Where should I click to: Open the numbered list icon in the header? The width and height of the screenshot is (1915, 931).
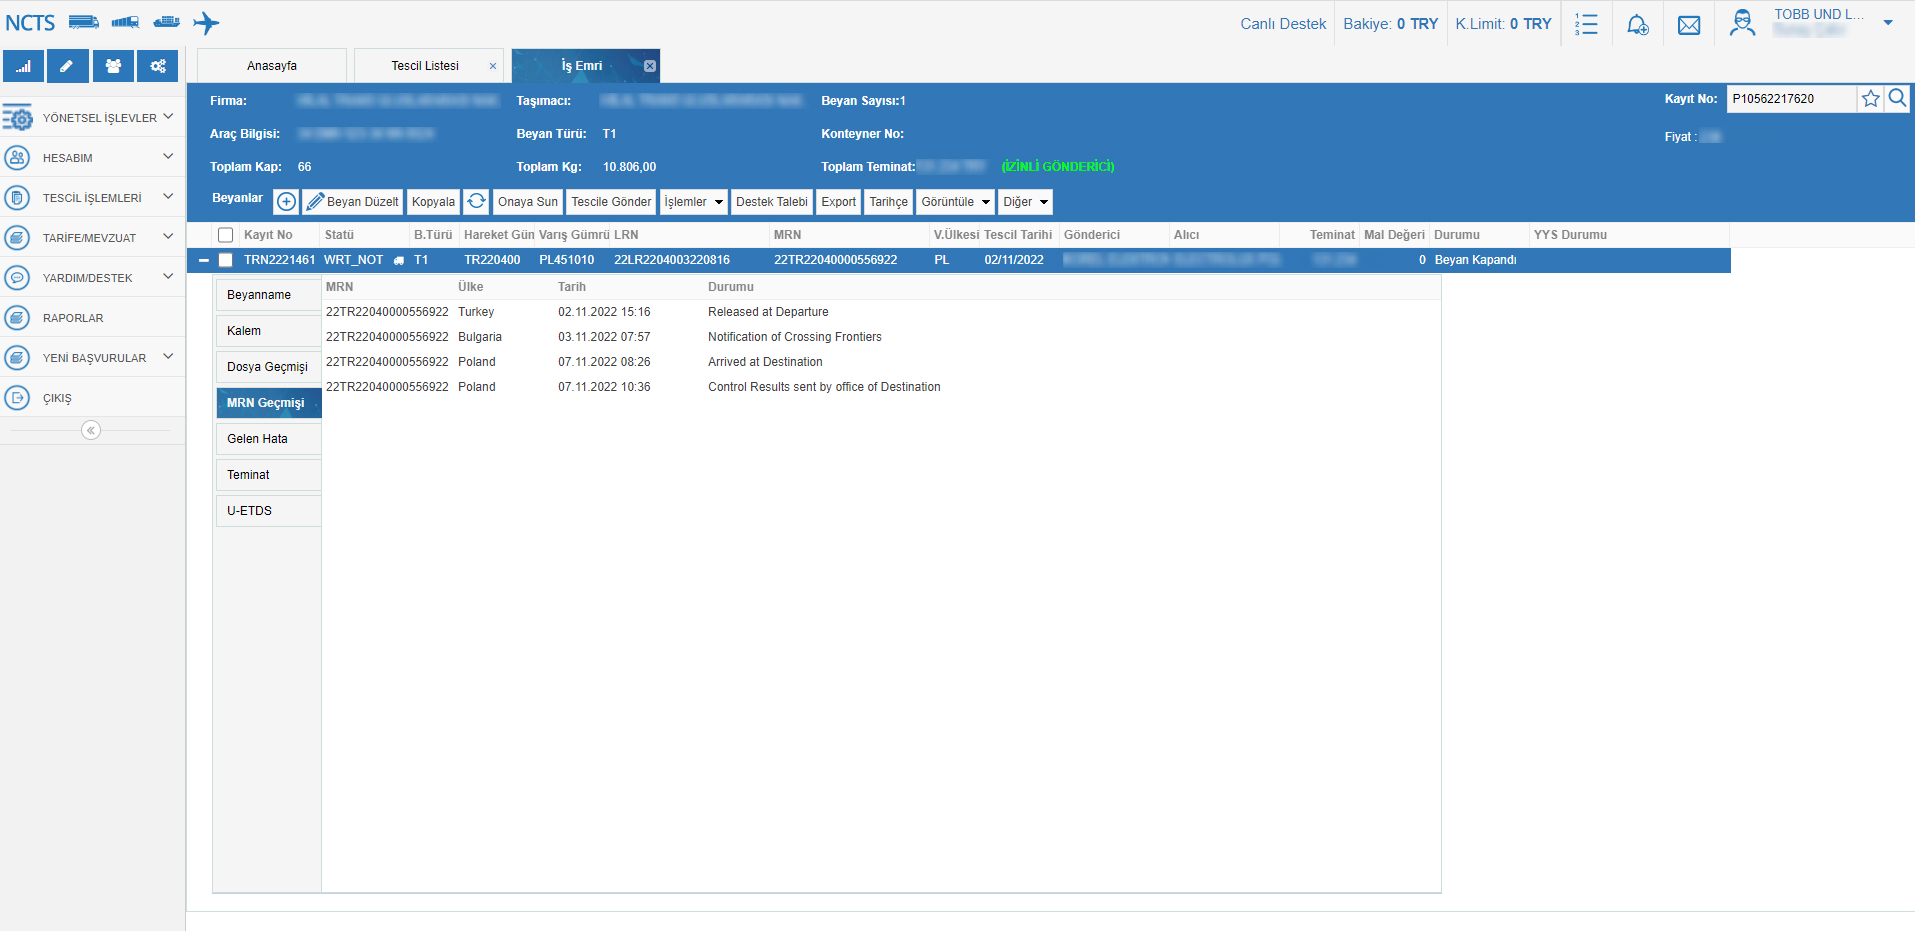pyautogui.click(x=1586, y=25)
